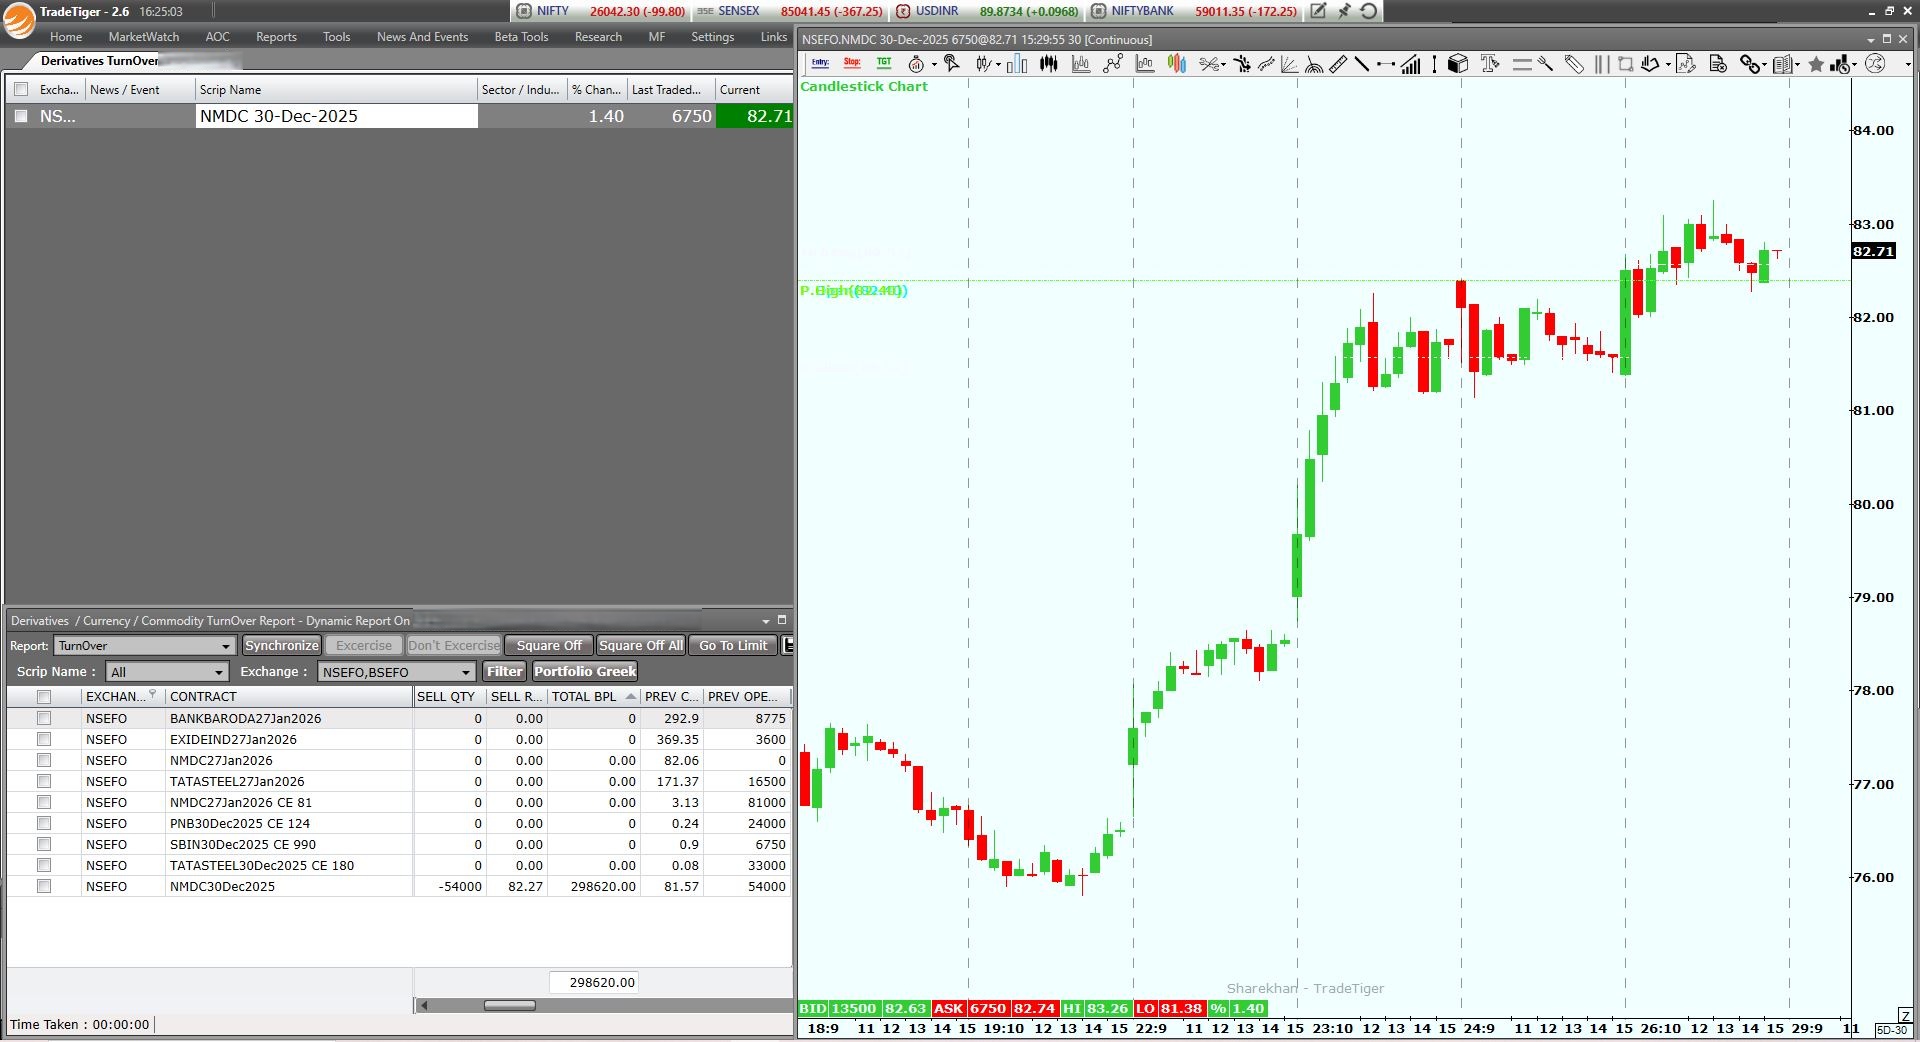Check the BANKBARODA27Jan2026 row checkbox

(x=44, y=718)
